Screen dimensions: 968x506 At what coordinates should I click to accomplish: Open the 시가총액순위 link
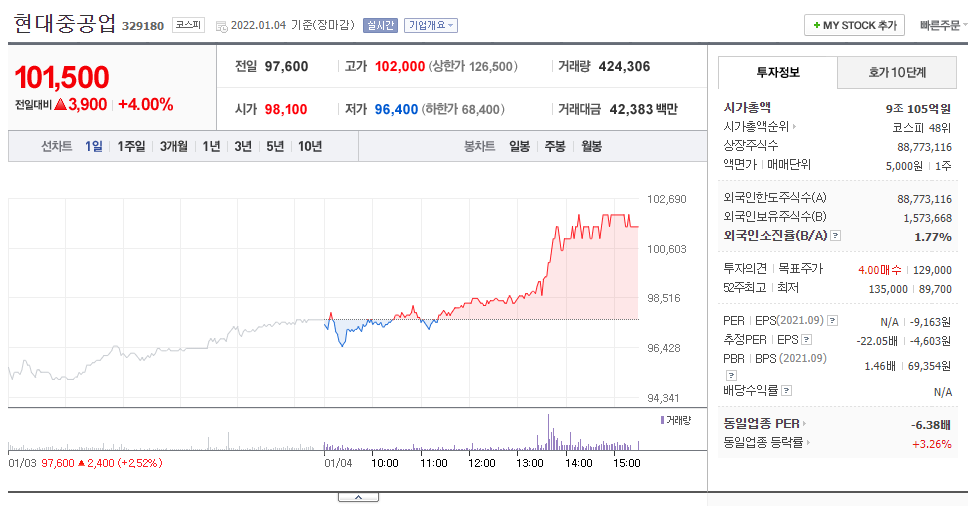pos(760,126)
